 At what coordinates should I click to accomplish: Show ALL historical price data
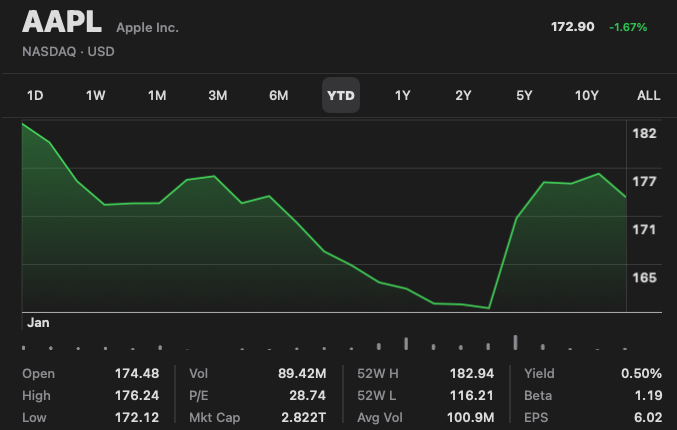(649, 95)
